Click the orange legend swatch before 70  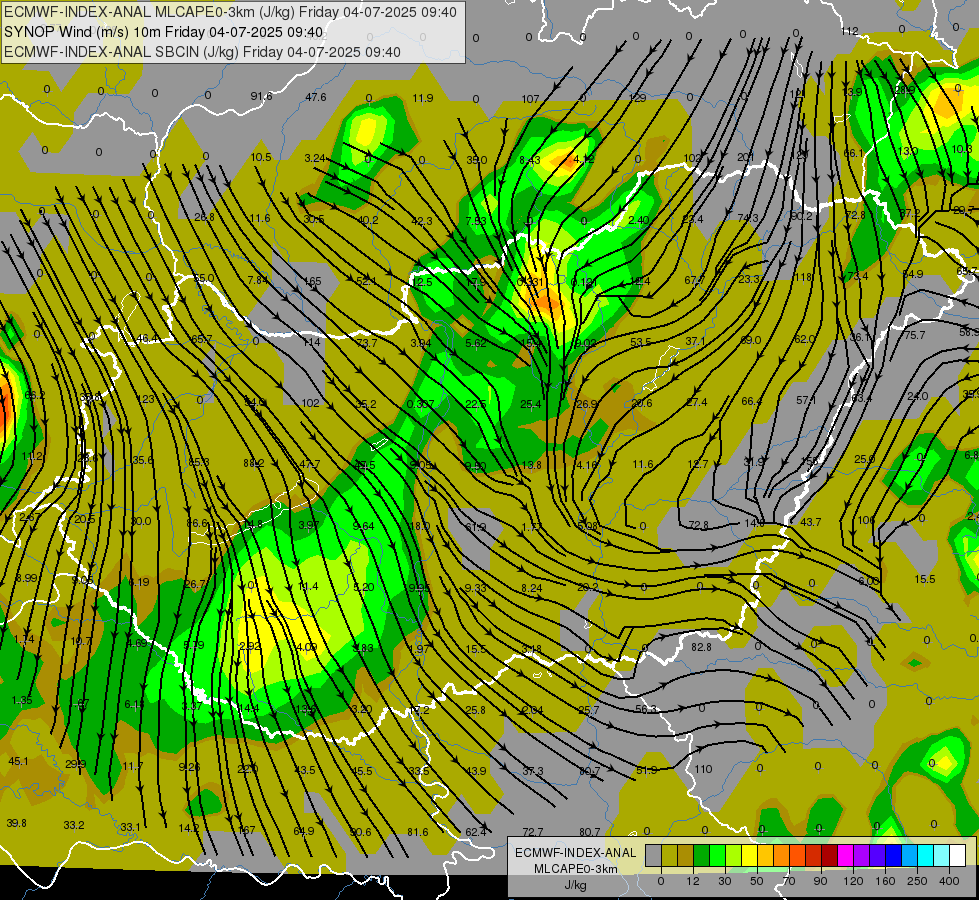click(781, 856)
